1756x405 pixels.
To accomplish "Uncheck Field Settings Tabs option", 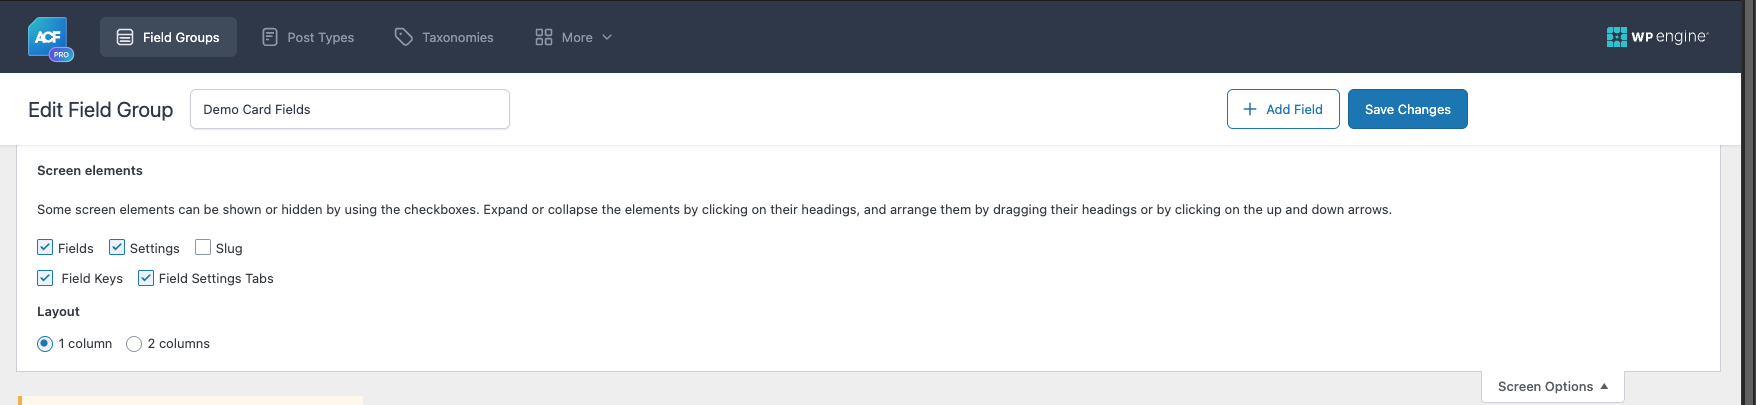I will [146, 277].
